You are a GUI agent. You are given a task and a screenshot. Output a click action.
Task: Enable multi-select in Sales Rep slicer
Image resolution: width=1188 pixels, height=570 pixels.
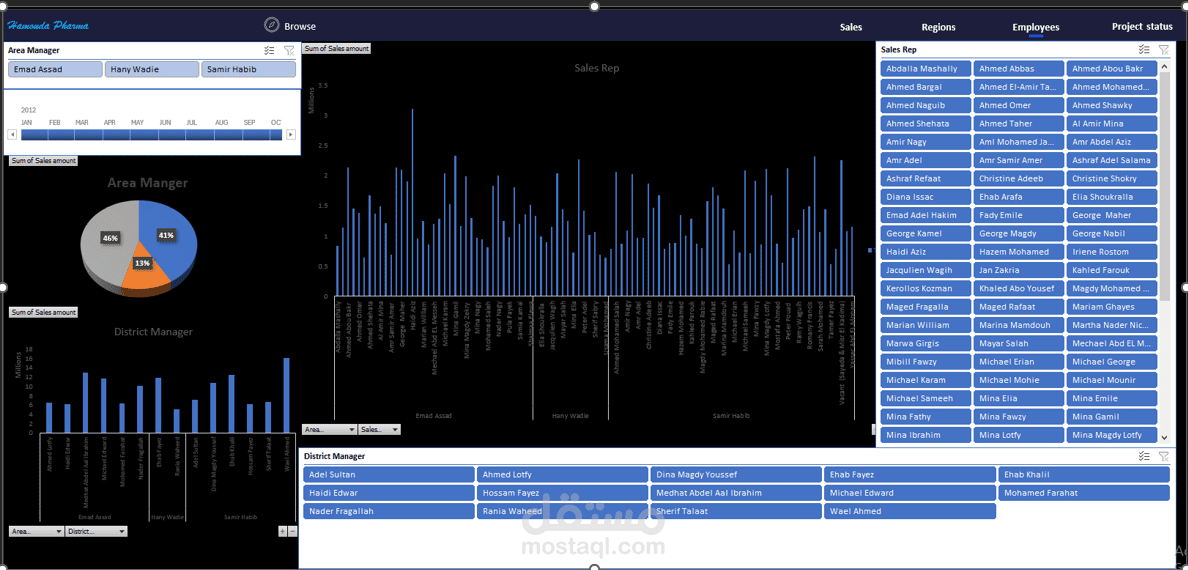(1144, 49)
